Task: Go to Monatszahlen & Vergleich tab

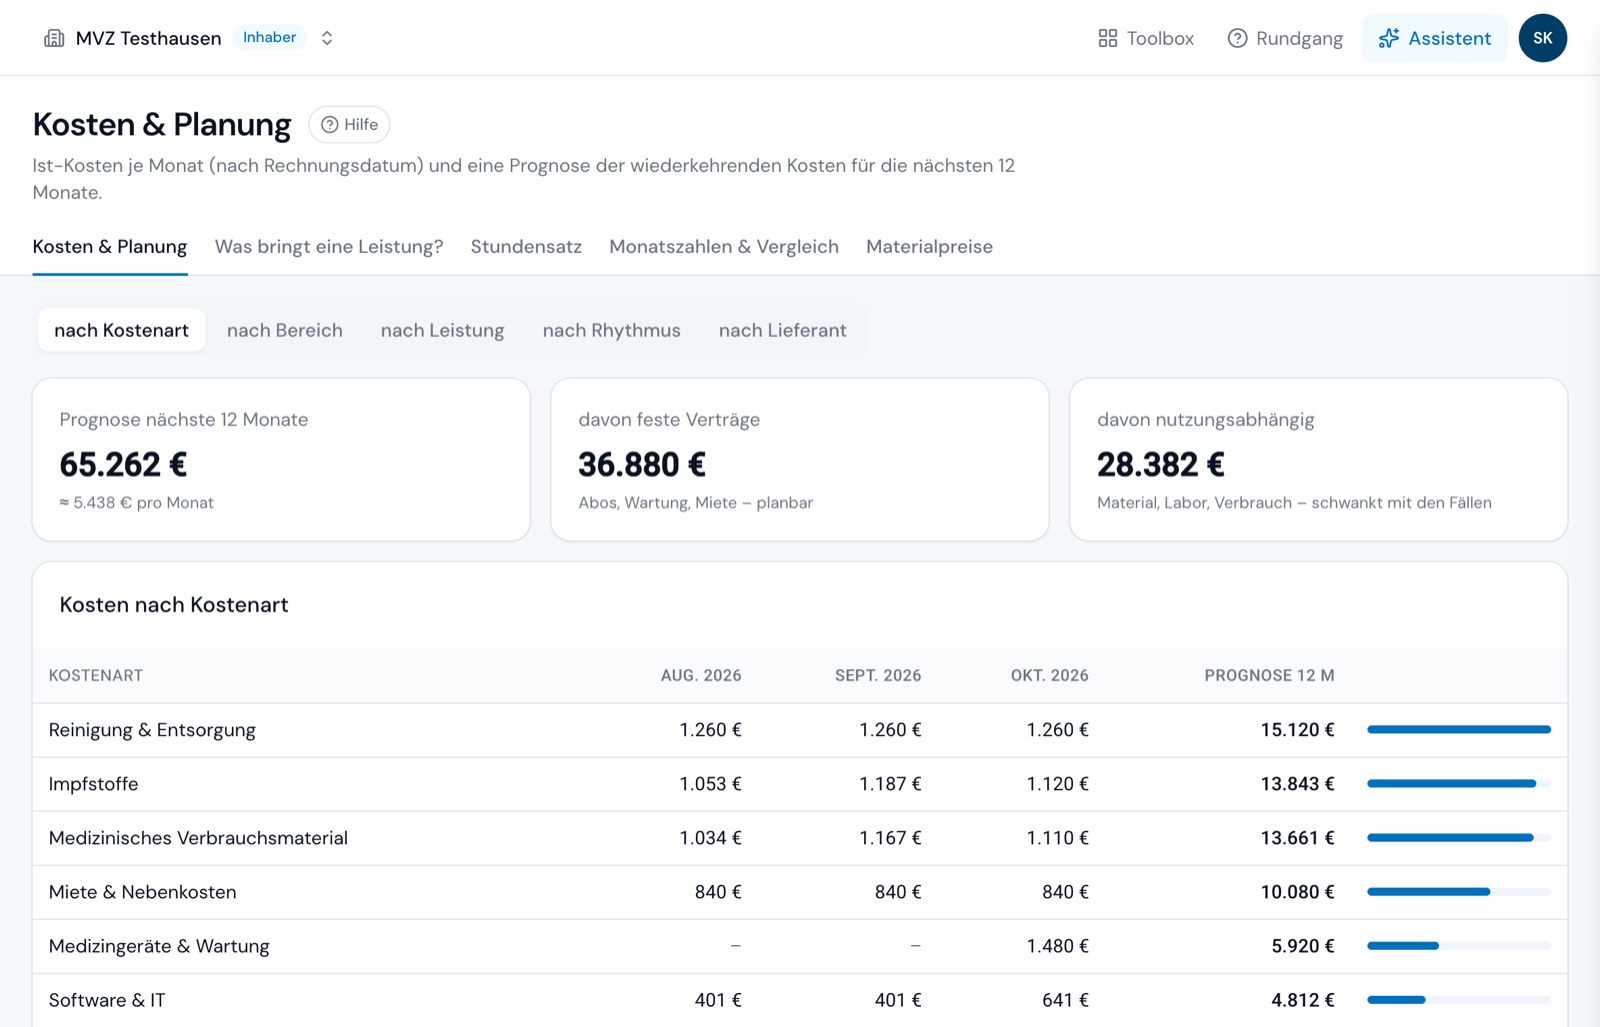Action: 724,247
